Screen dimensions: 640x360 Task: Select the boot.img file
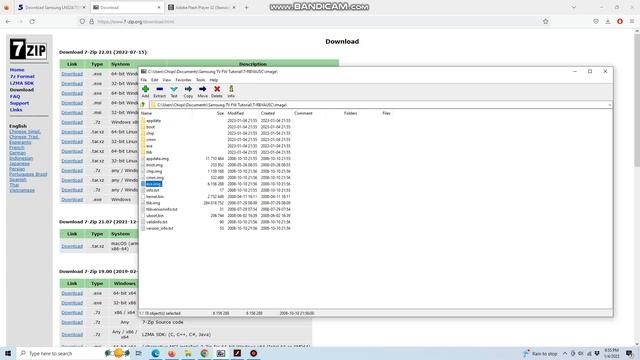(154, 165)
